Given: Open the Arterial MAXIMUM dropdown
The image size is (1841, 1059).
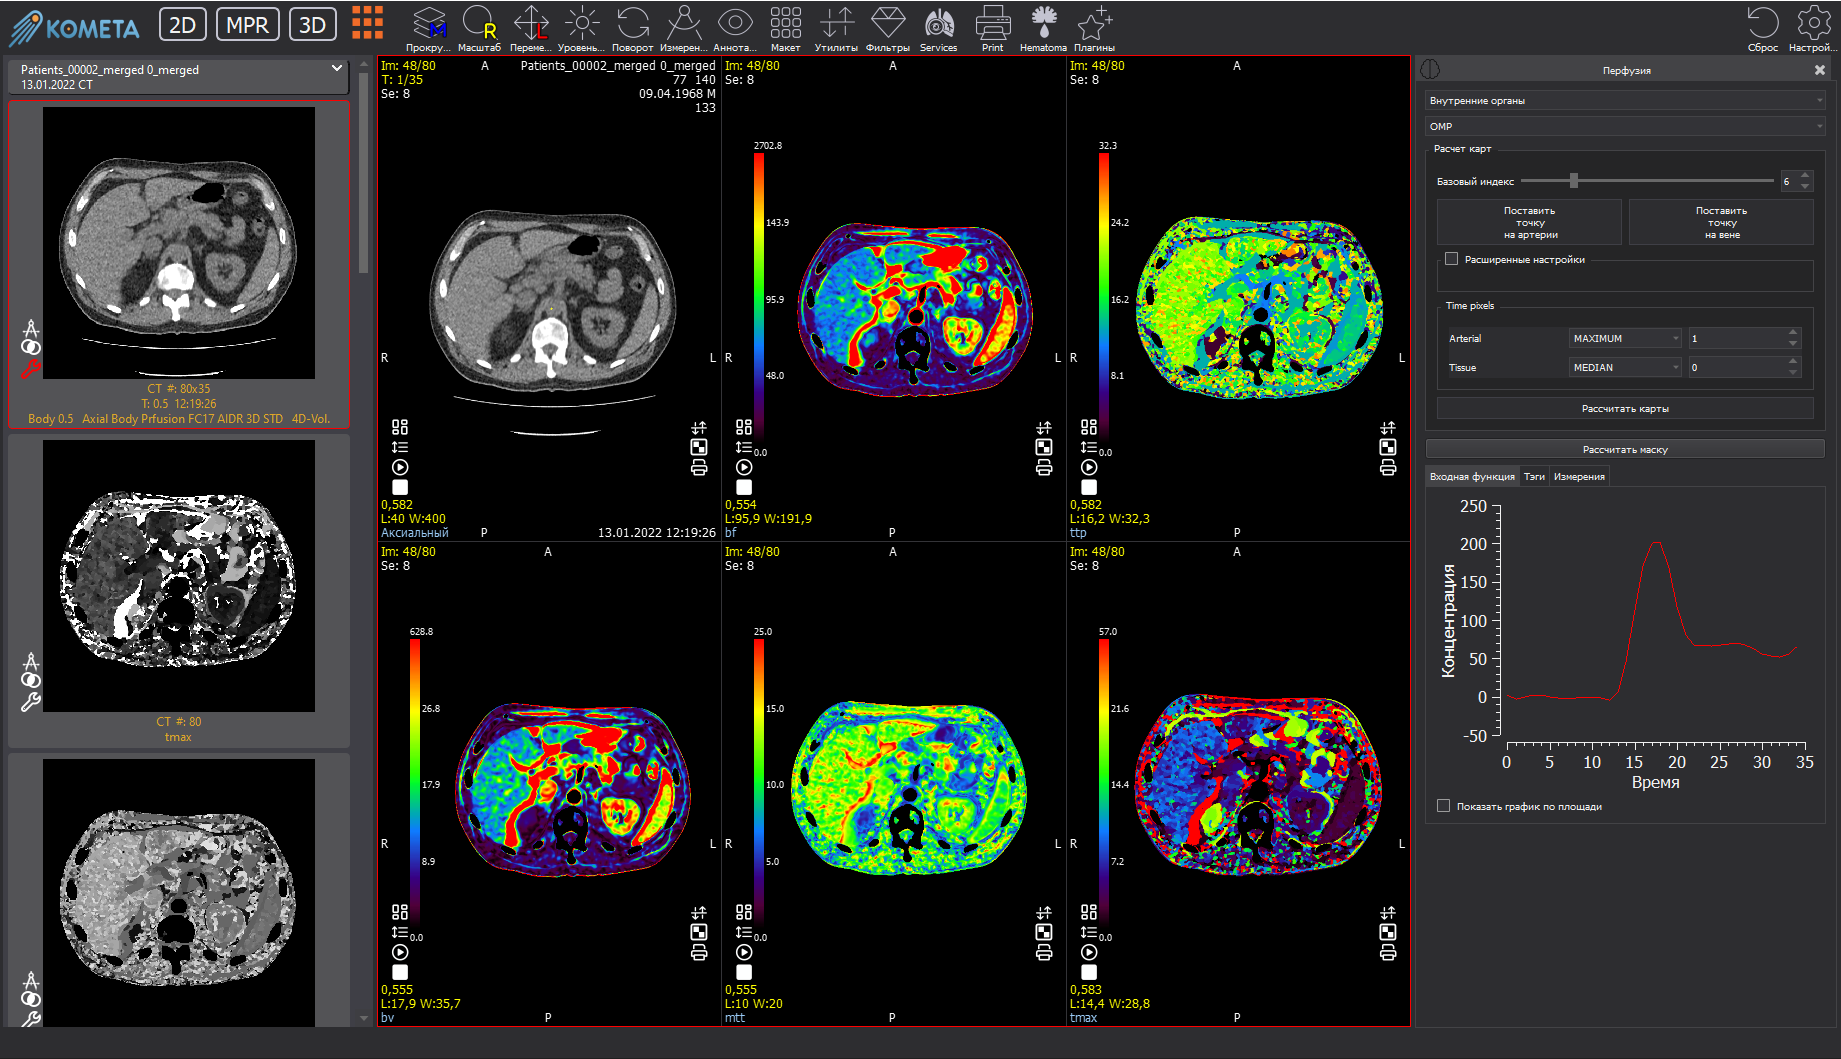Looking at the screenshot, I should [1625, 339].
